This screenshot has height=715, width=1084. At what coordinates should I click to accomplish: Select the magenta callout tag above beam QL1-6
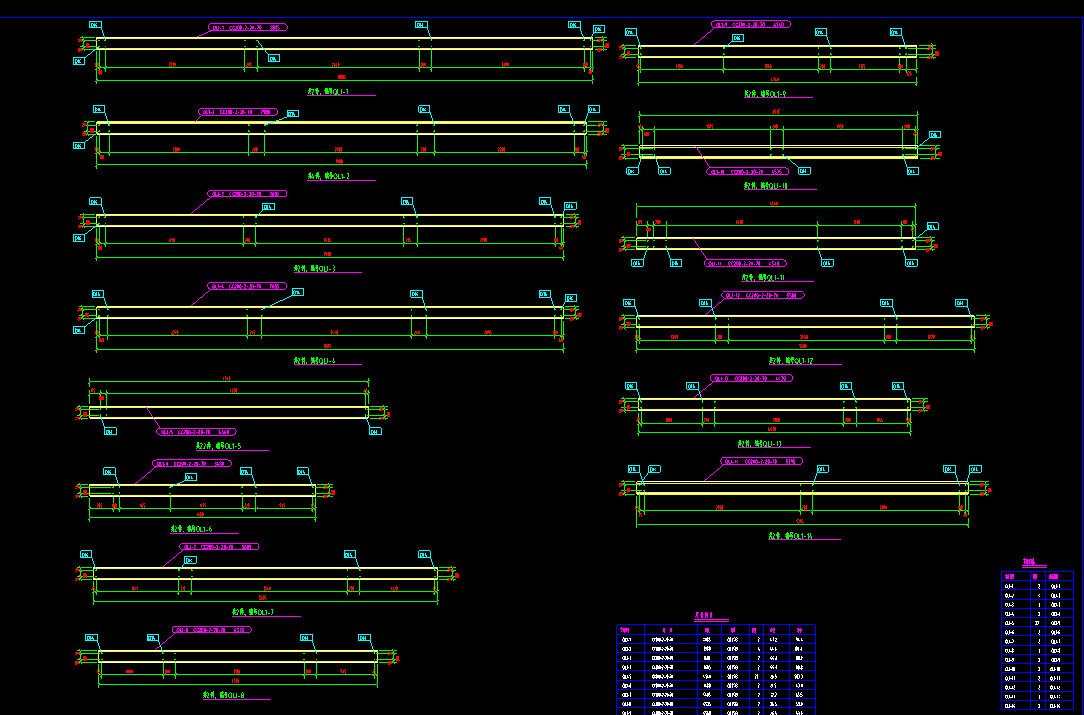pos(192,464)
